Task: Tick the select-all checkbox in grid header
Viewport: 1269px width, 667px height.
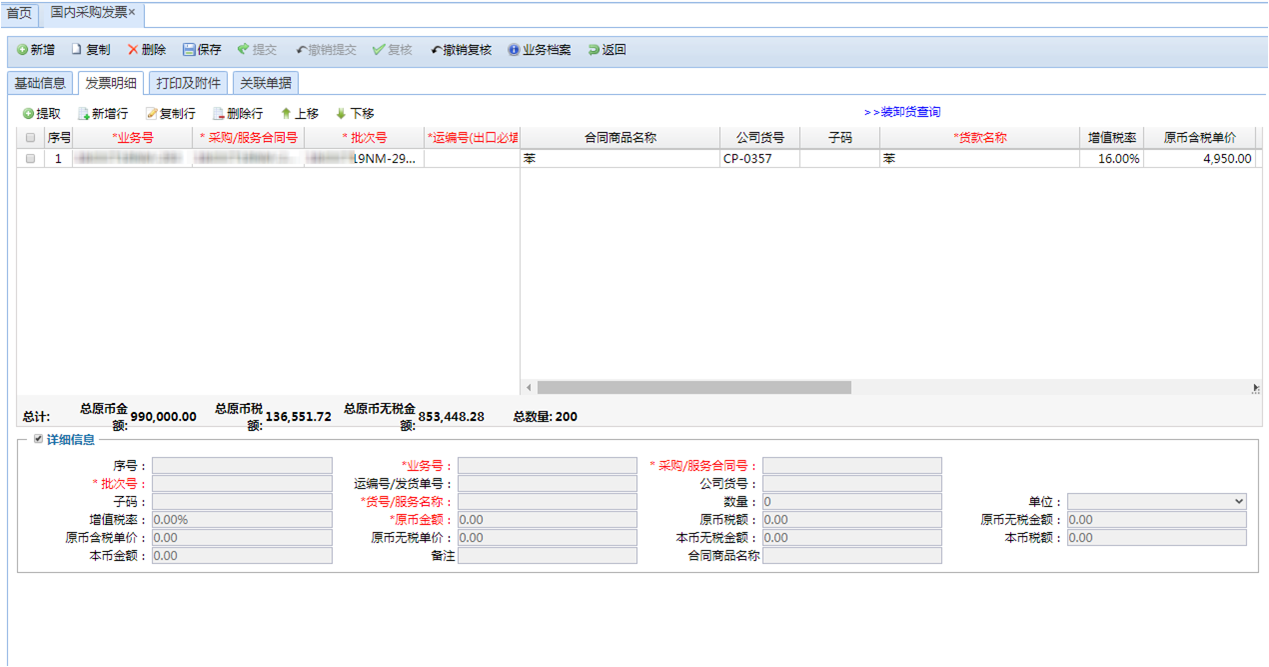Action: click(x=30, y=138)
